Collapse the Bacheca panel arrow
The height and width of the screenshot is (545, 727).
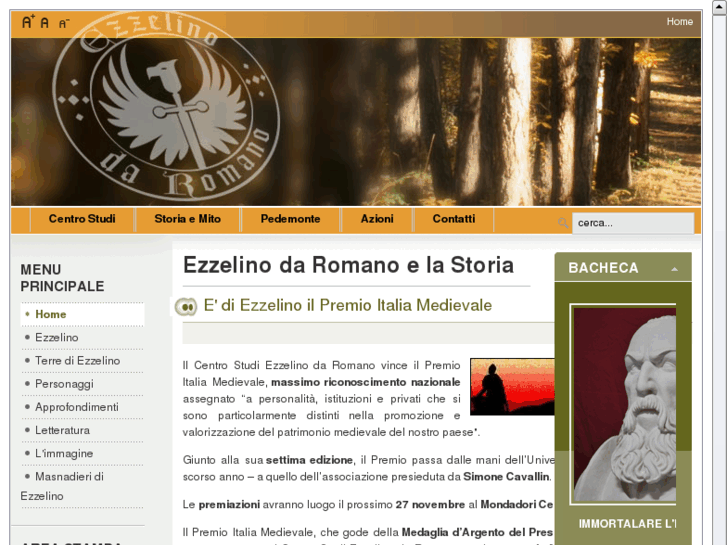675,269
